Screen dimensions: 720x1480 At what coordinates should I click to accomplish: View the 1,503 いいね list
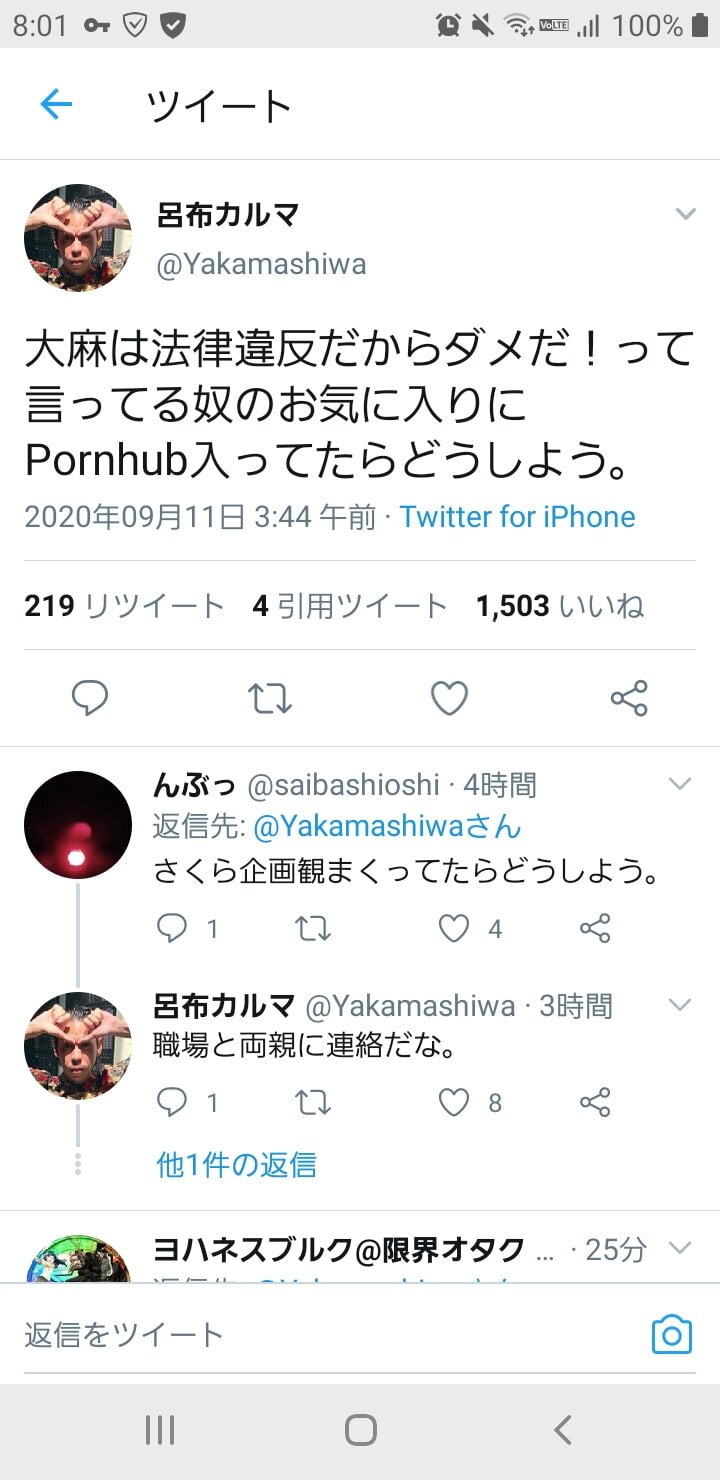(559, 606)
